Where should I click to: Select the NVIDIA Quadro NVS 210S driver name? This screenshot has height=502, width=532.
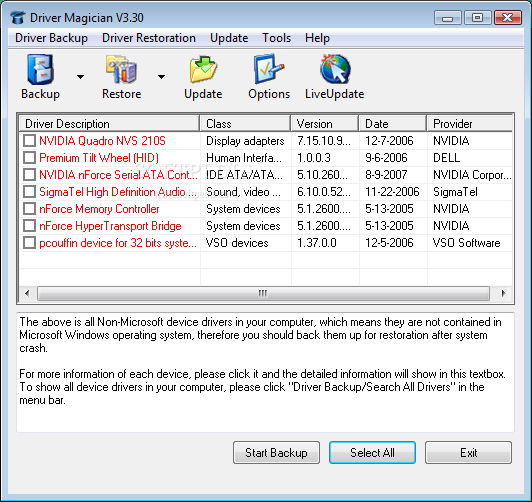click(102, 140)
